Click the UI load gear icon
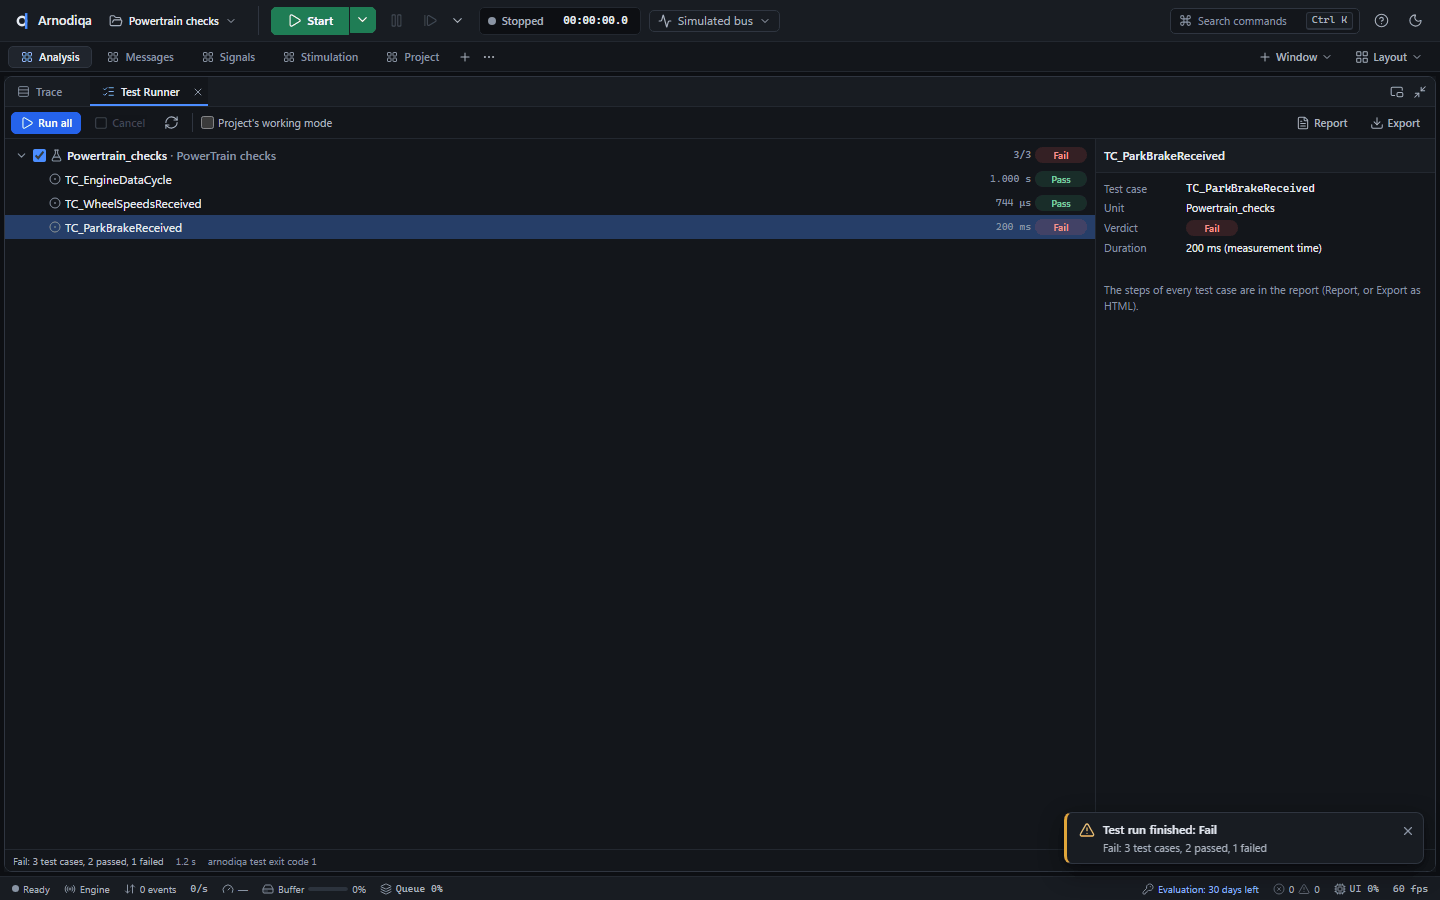1440x900 pixels. (x=1340, y=889)
